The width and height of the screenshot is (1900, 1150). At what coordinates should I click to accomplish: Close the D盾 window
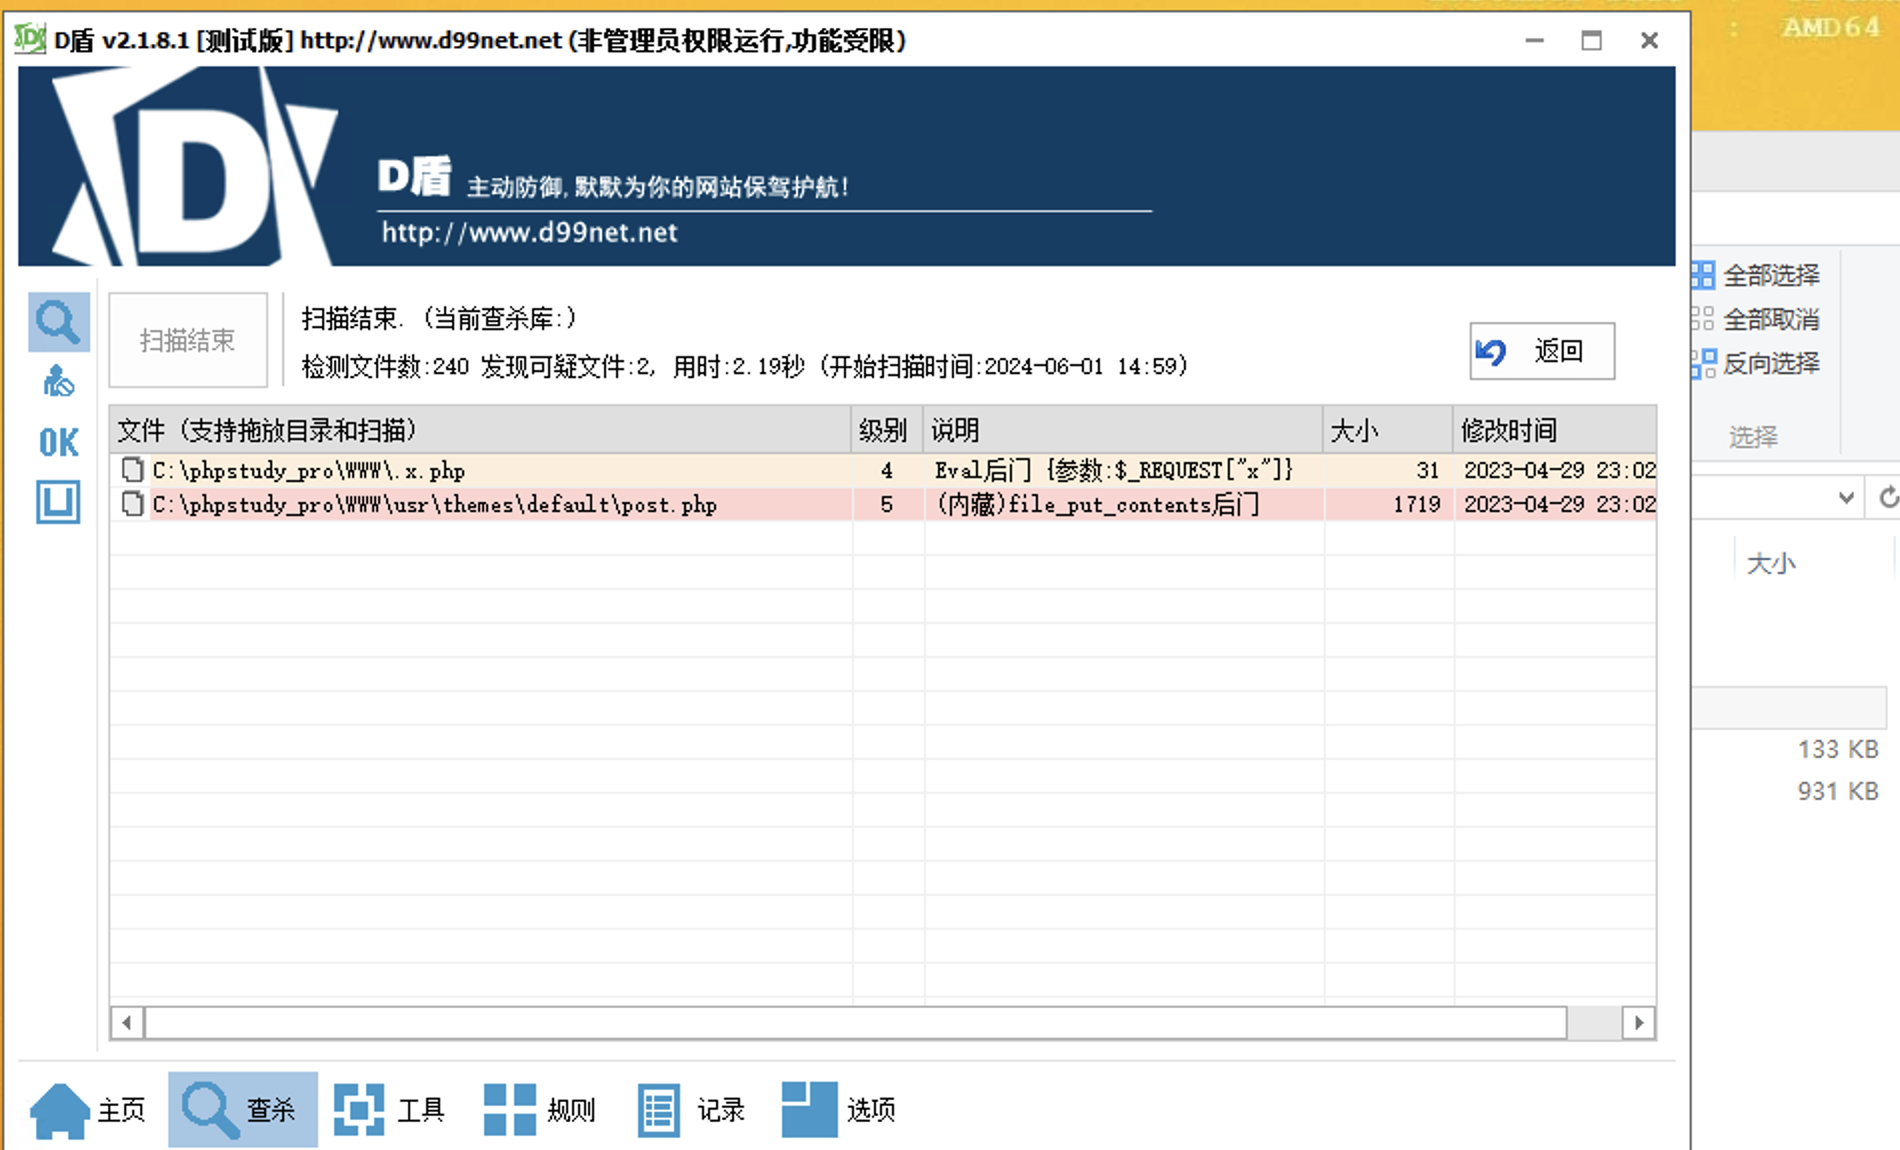pyautogui.click(x=1649, y=41)
